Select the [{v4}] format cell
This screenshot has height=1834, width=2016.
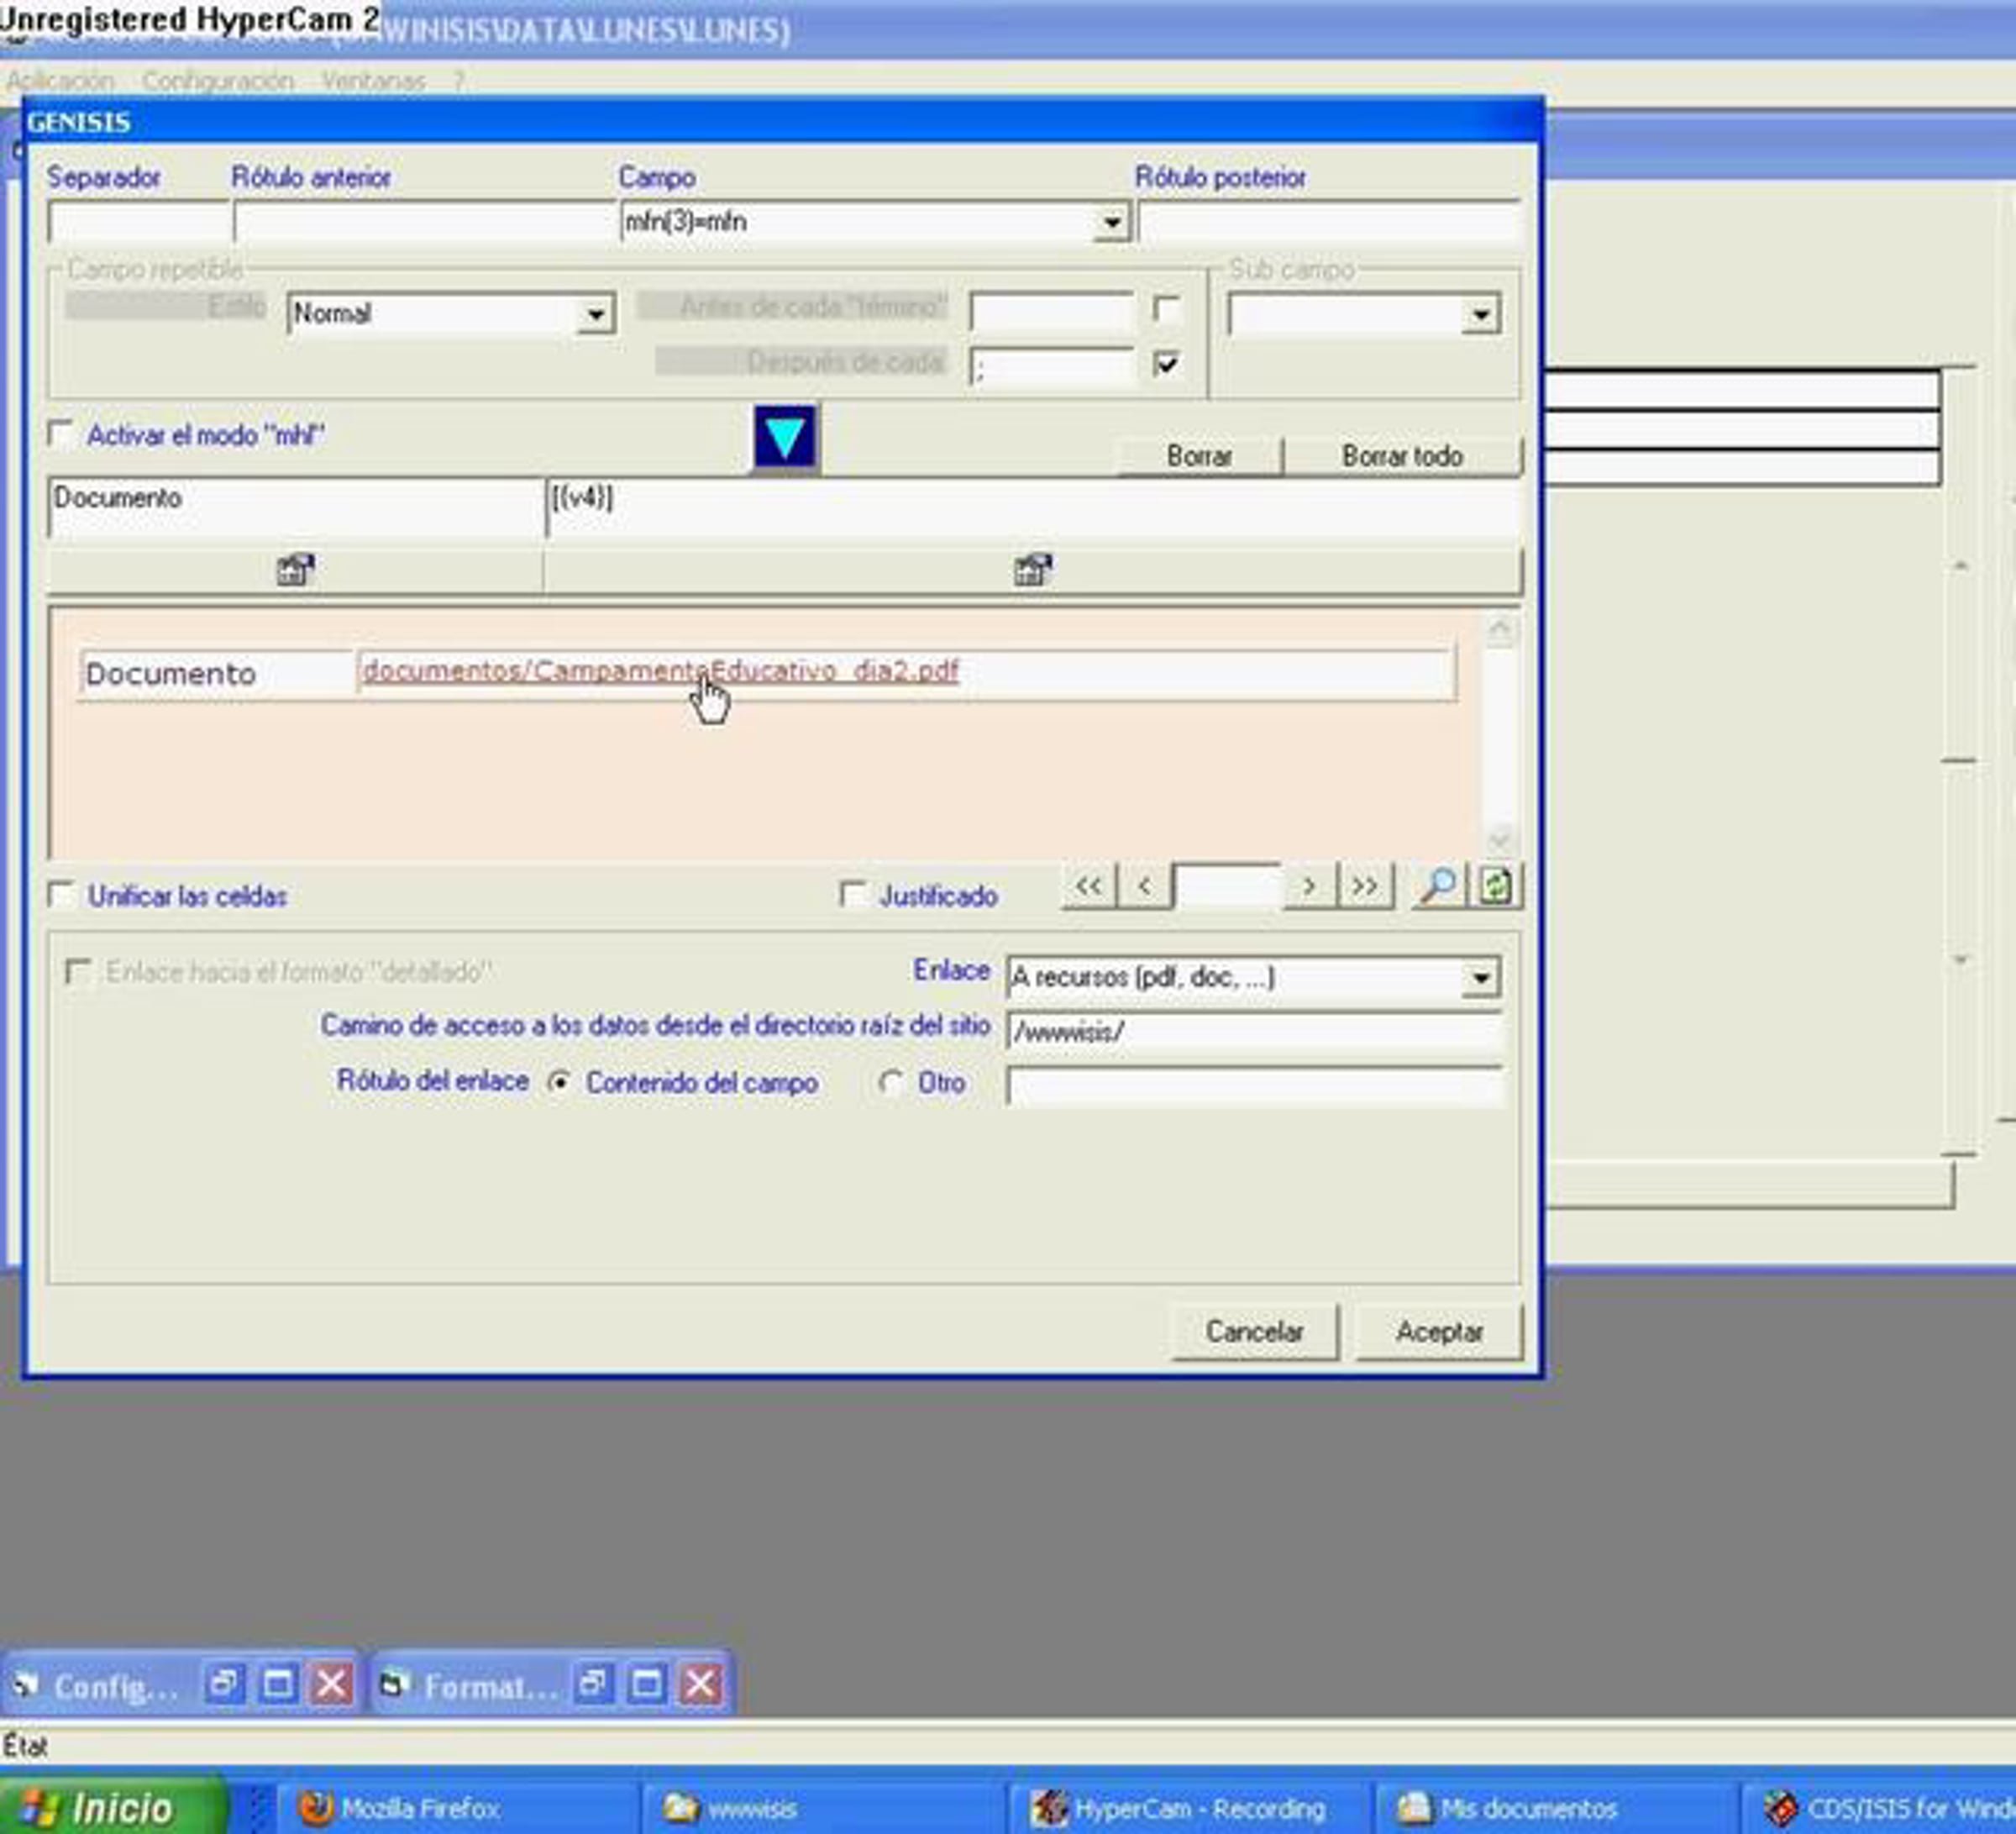(1034, 508)
